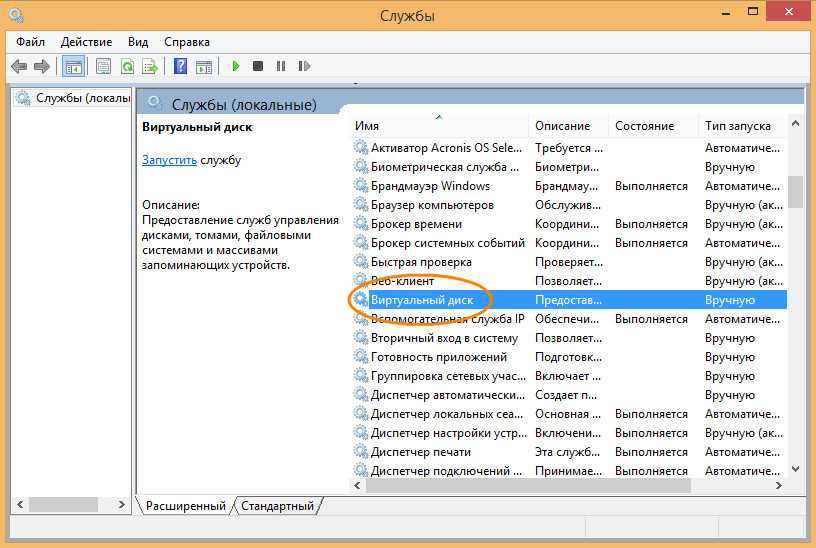Click the Forward arrow in the toolbar
The width and height of the screenshot is (816, 548).
[42, 67]
